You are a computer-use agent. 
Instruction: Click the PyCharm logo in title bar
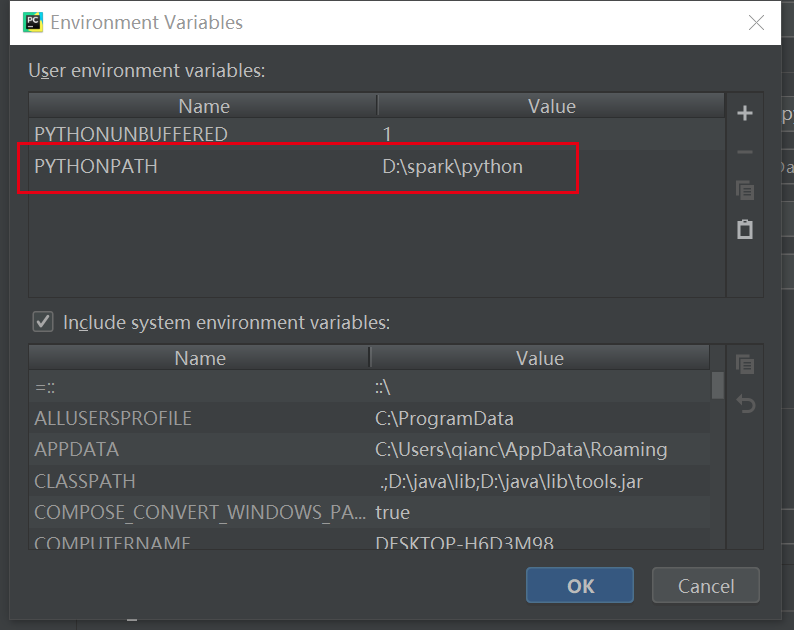point(33,23)
